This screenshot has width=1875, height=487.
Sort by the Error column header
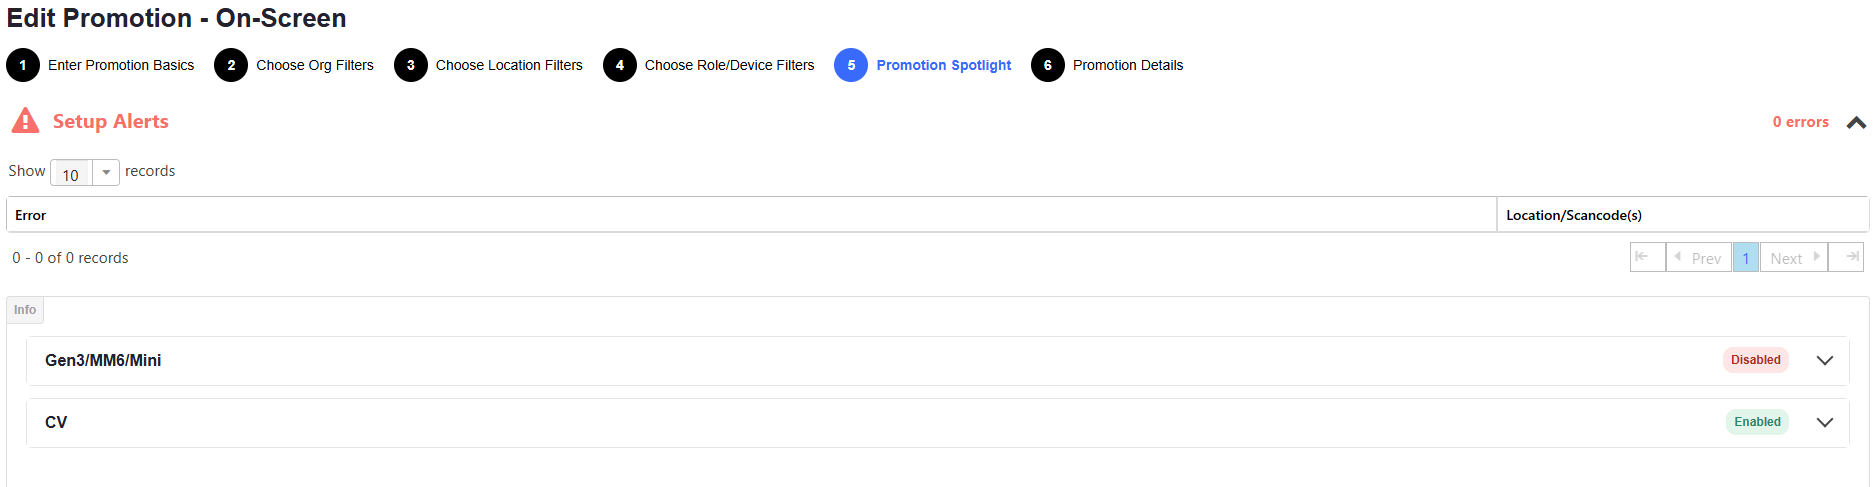pyautogui.click(x=31, y=215)
